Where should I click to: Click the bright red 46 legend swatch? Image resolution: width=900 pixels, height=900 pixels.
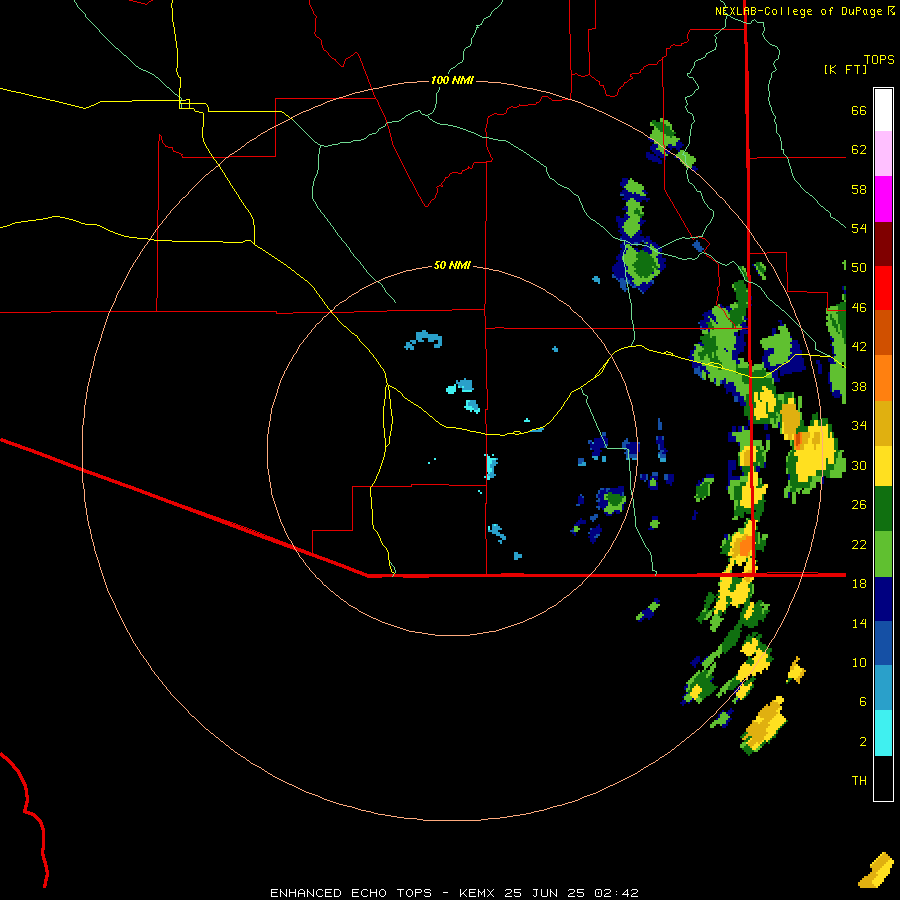pyautogui.click(x=883, y=288)
